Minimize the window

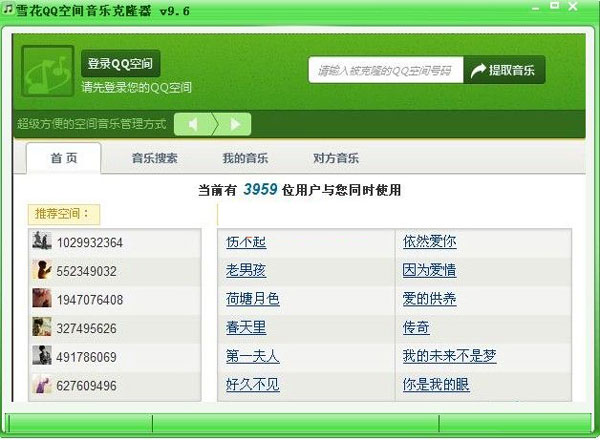pos(536,7)
